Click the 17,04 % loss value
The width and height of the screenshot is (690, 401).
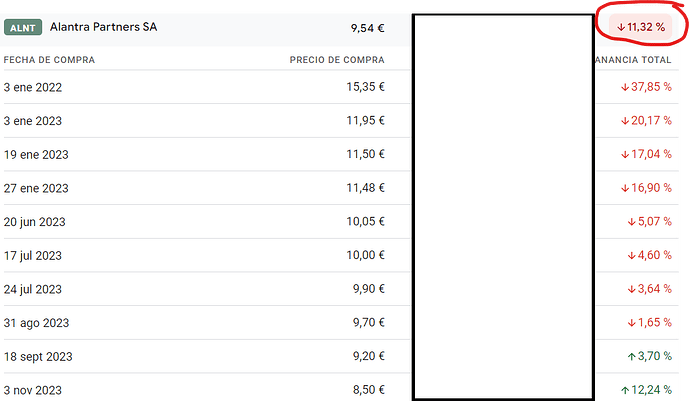[x=651, y=155]
